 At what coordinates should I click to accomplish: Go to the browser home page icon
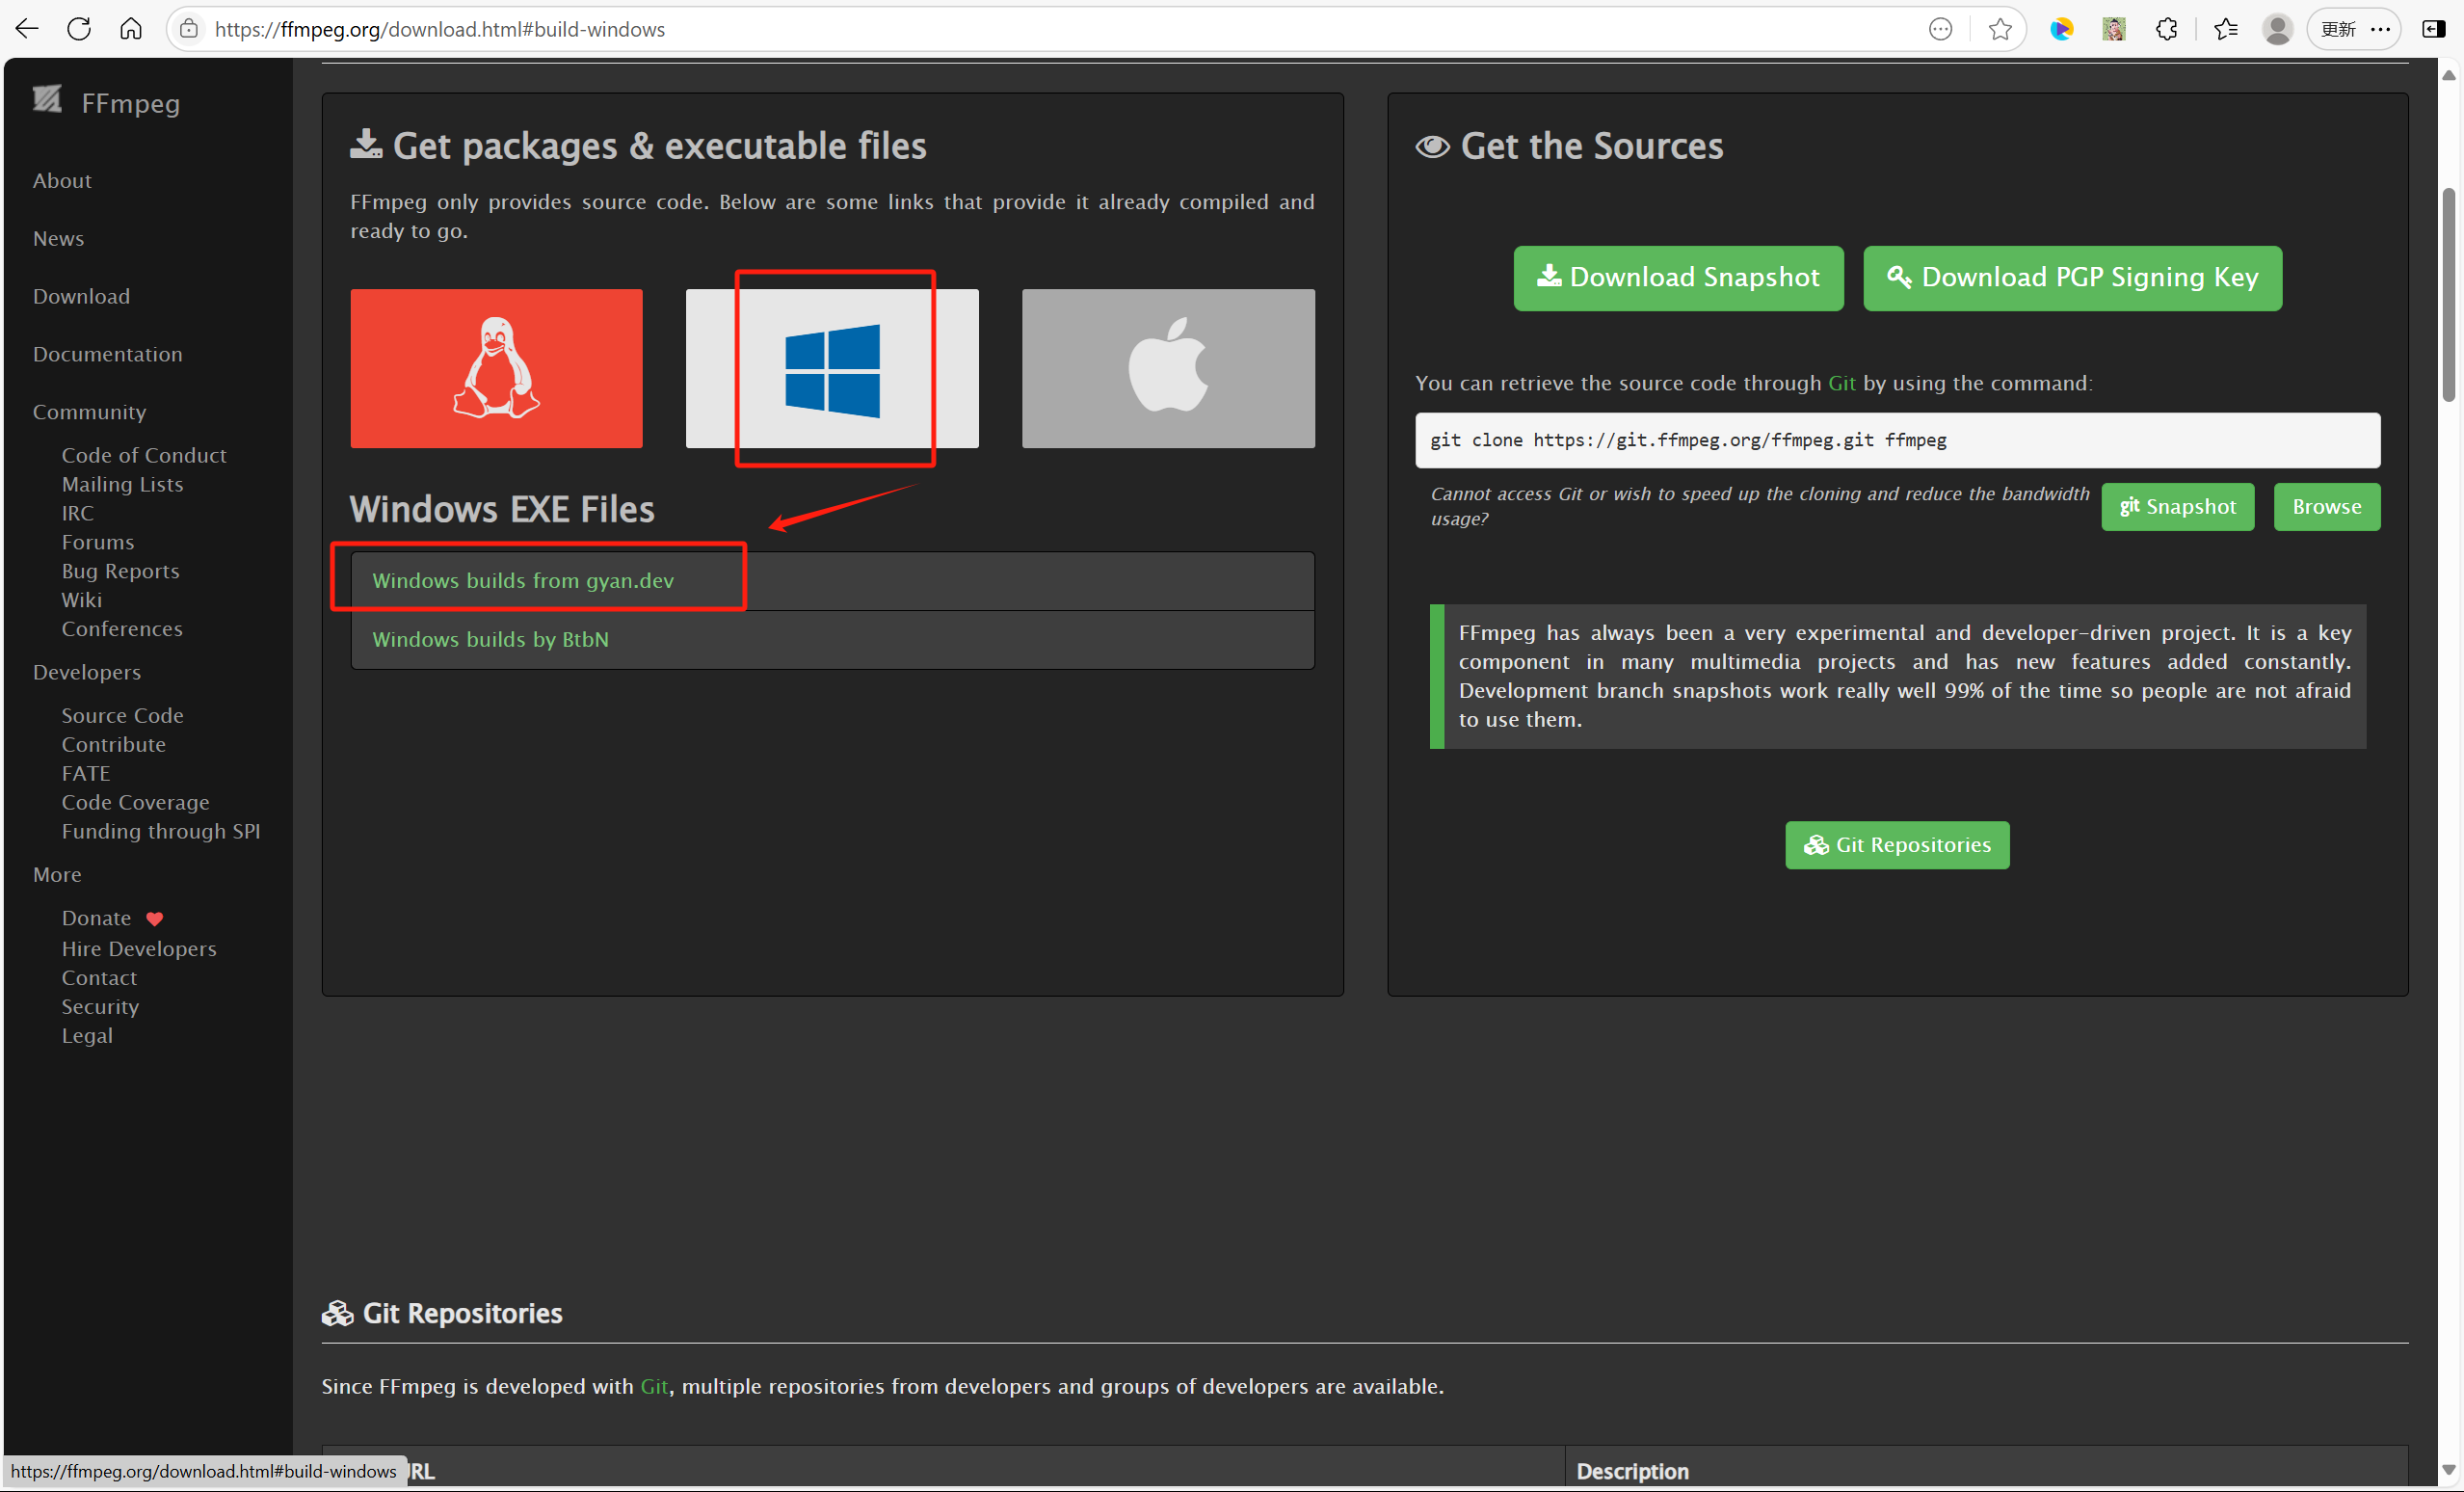pyautogui.click(x=131, y=29)
